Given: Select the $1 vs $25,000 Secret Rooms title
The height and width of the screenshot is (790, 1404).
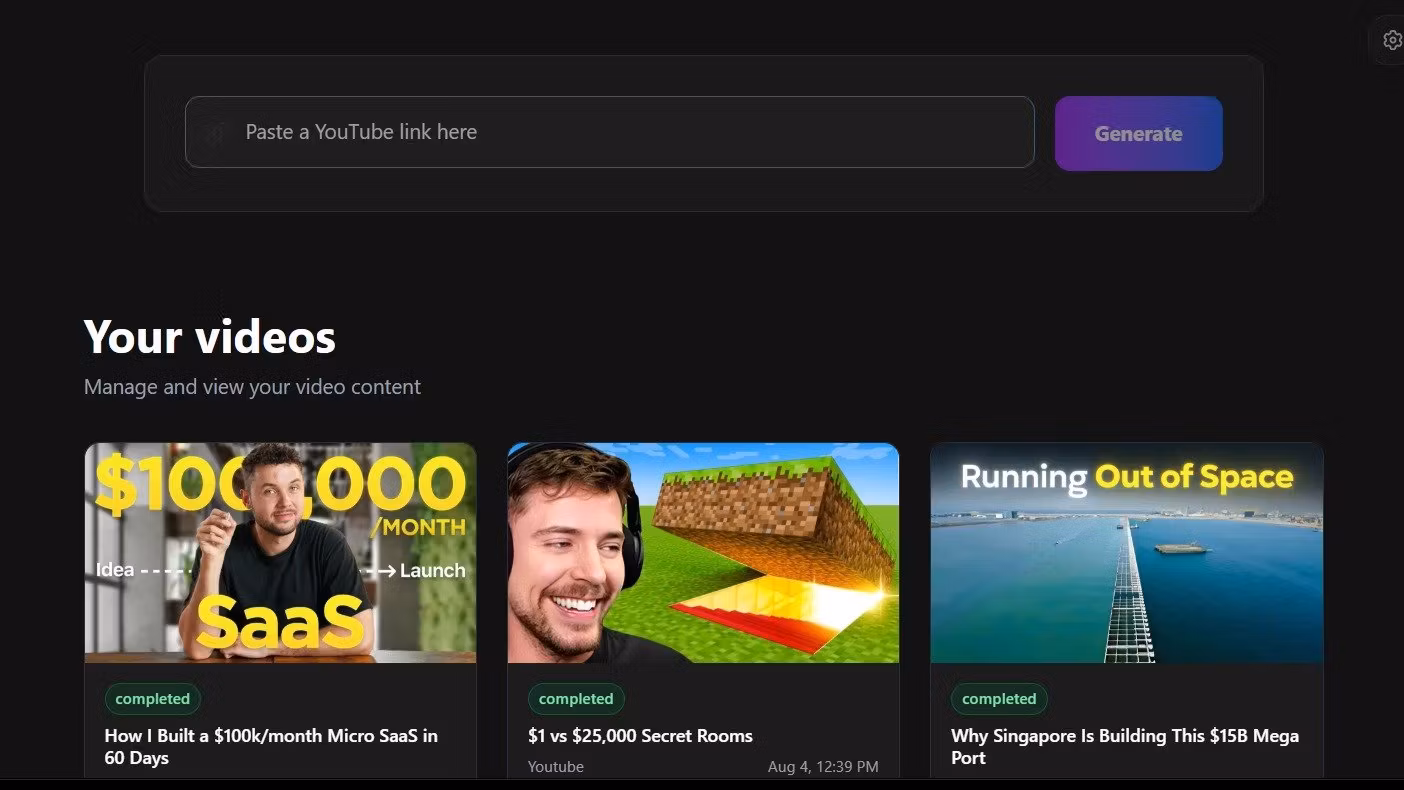Looking at the screenshot, I should [x=640, y=735].
